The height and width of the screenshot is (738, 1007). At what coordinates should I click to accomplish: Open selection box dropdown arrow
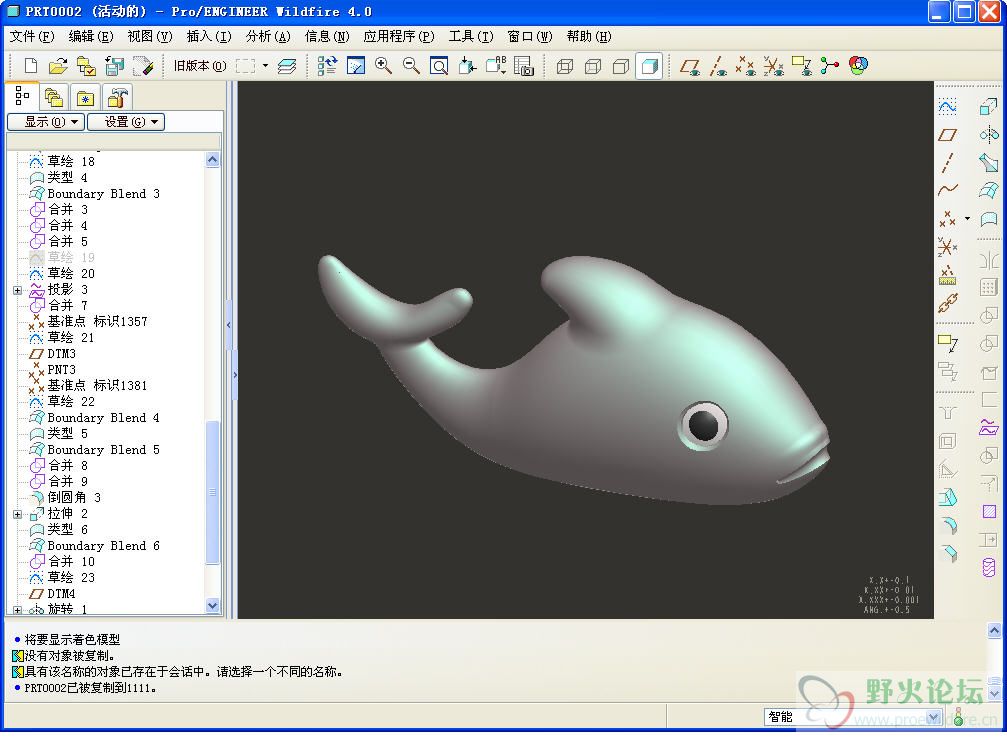[x=265, y=66]
